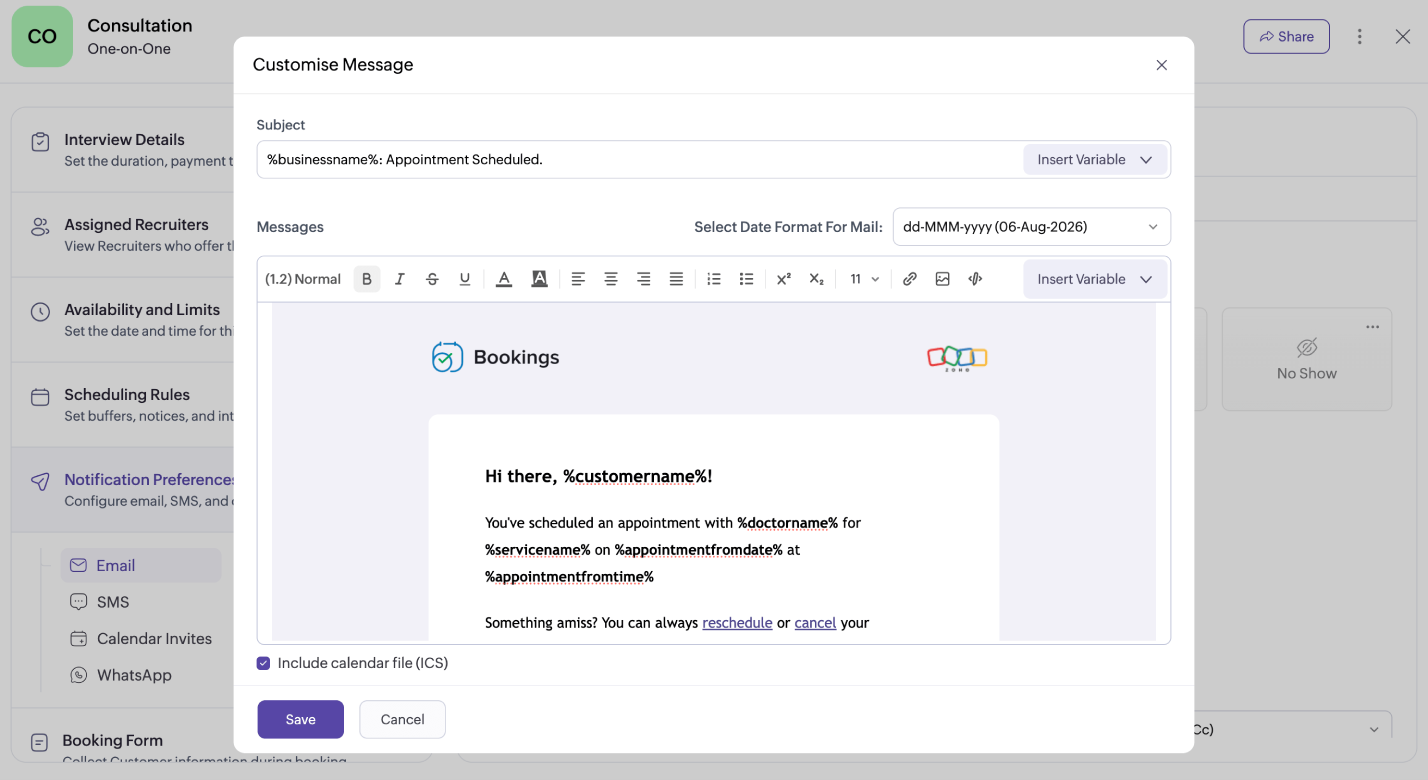Save the customised message
The image size is (1428, 780).
pyautogui.click(x=301, y=719)
